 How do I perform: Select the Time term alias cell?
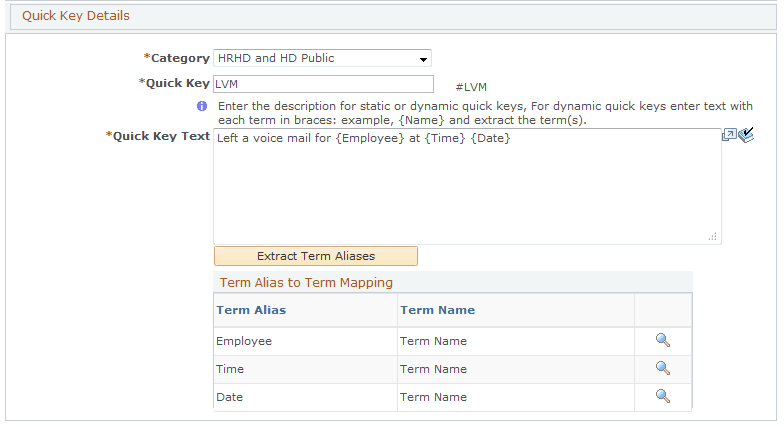(x=306, y=369)
